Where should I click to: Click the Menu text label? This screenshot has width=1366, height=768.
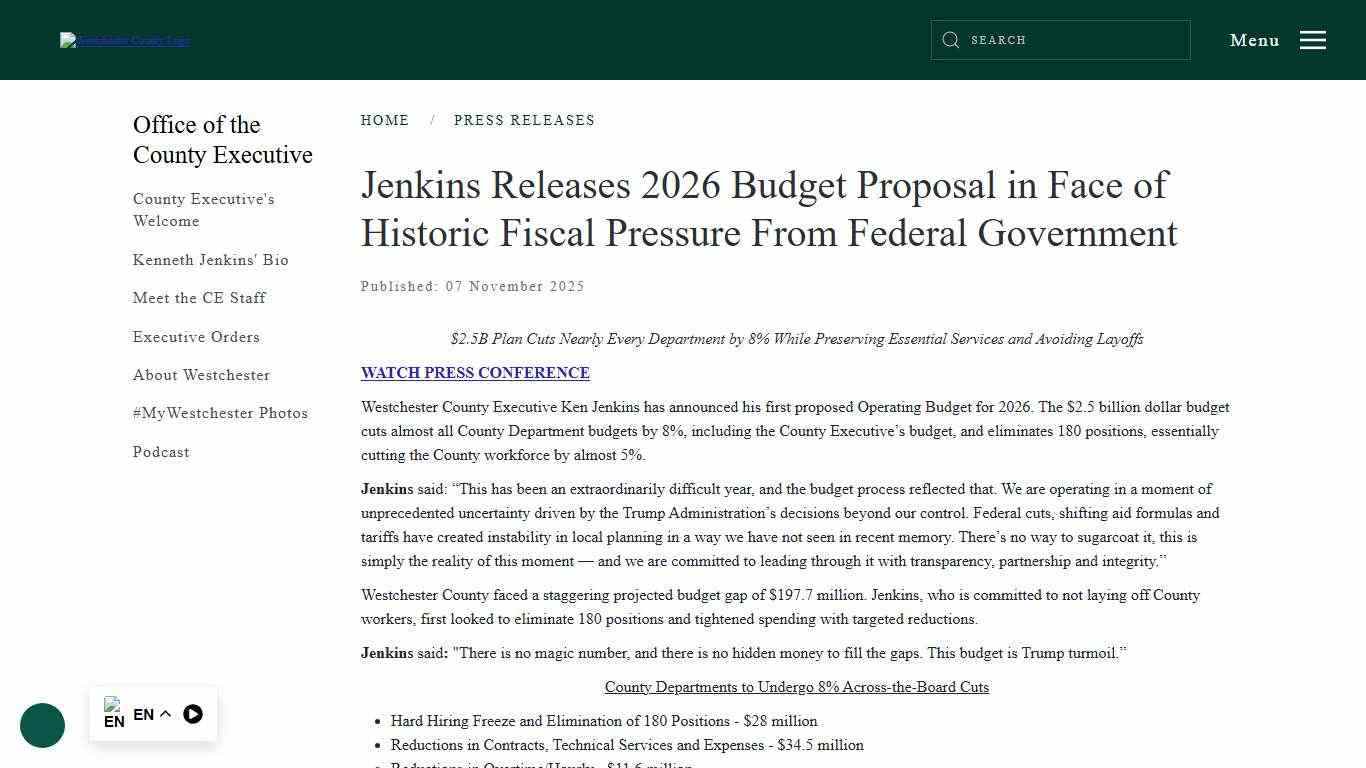coord(1254,40)
